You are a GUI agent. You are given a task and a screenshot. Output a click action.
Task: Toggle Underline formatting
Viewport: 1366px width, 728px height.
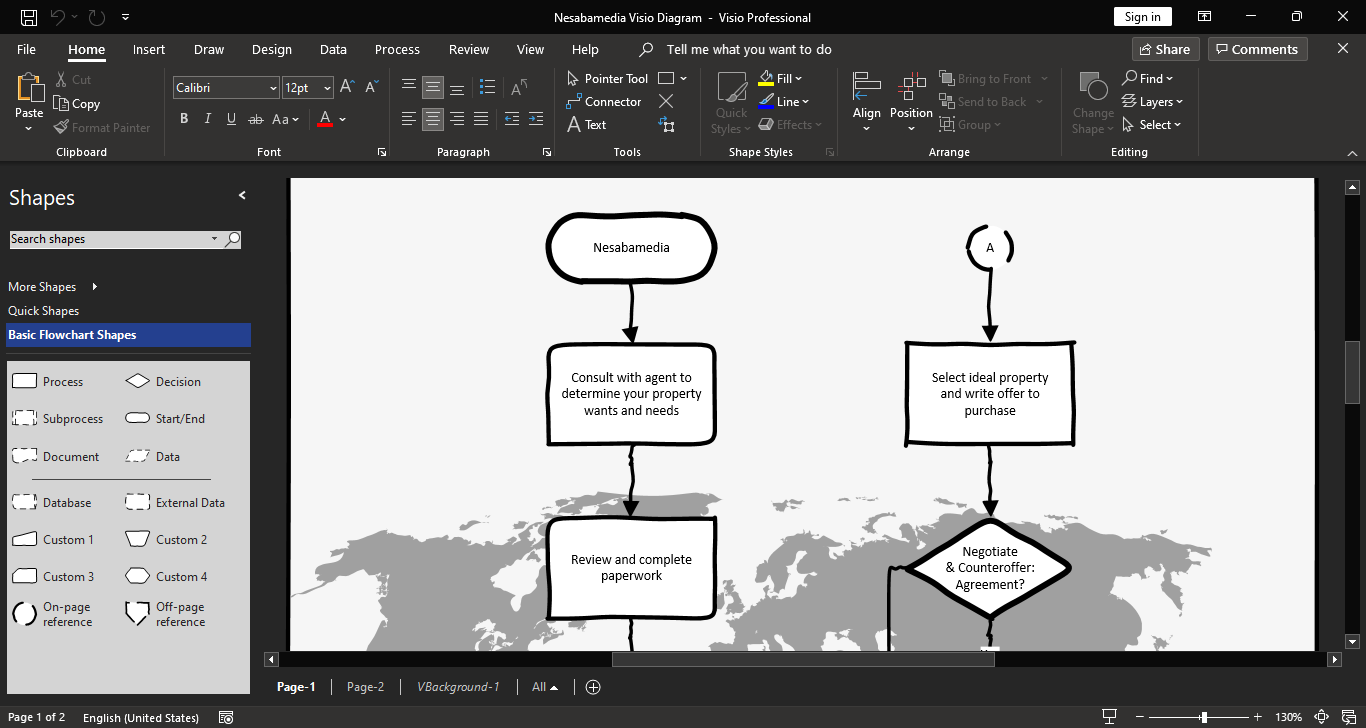coord(231,119)
